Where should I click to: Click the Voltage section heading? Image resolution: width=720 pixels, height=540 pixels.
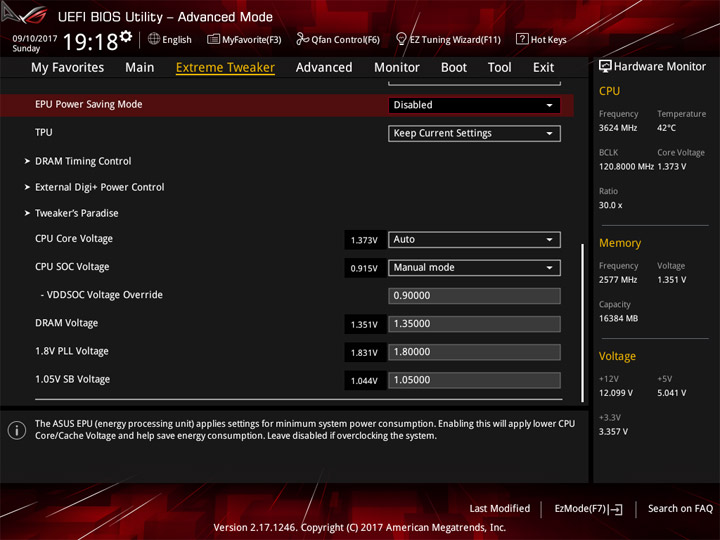click(x=617, y=356)
